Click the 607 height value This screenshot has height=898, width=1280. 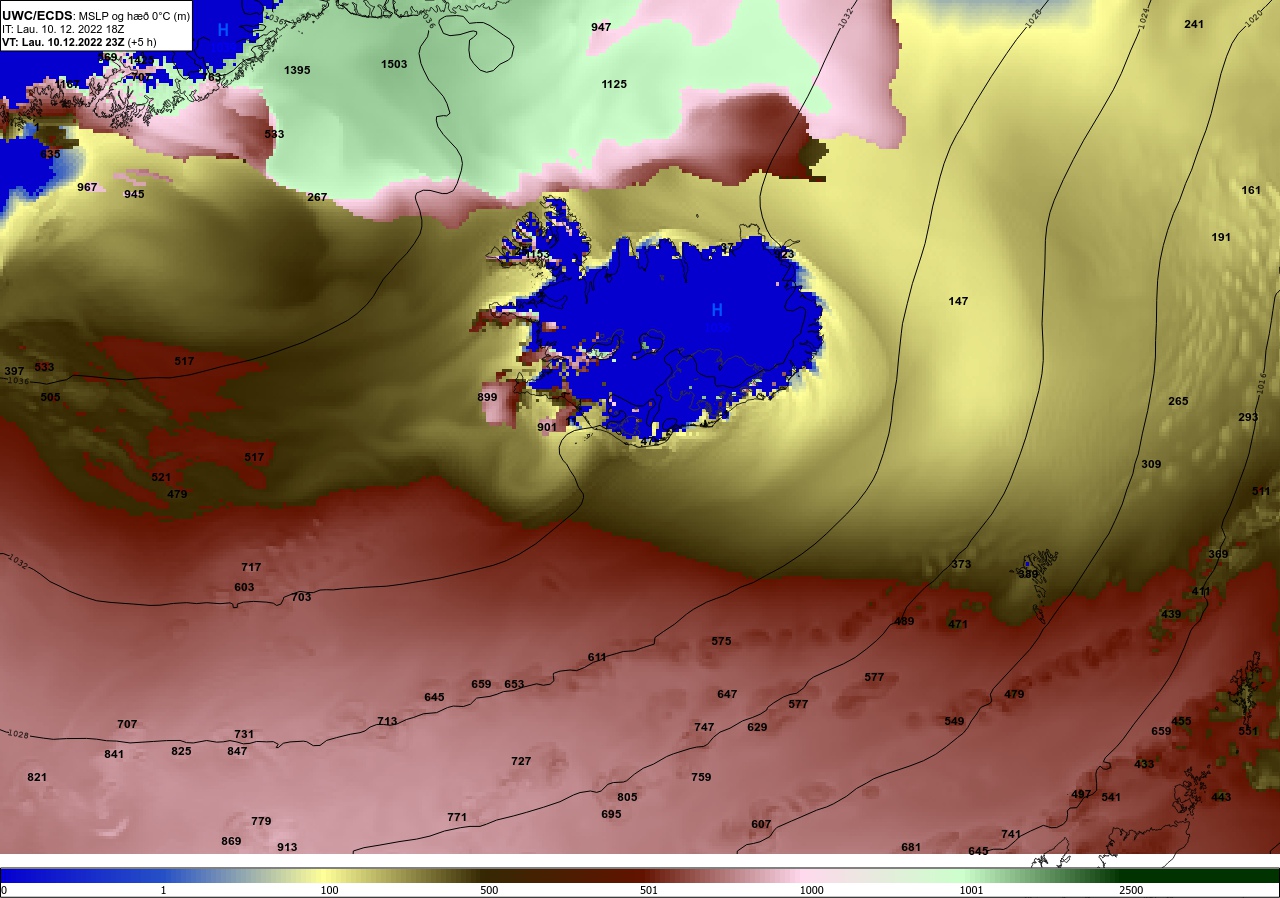(761, 824)
